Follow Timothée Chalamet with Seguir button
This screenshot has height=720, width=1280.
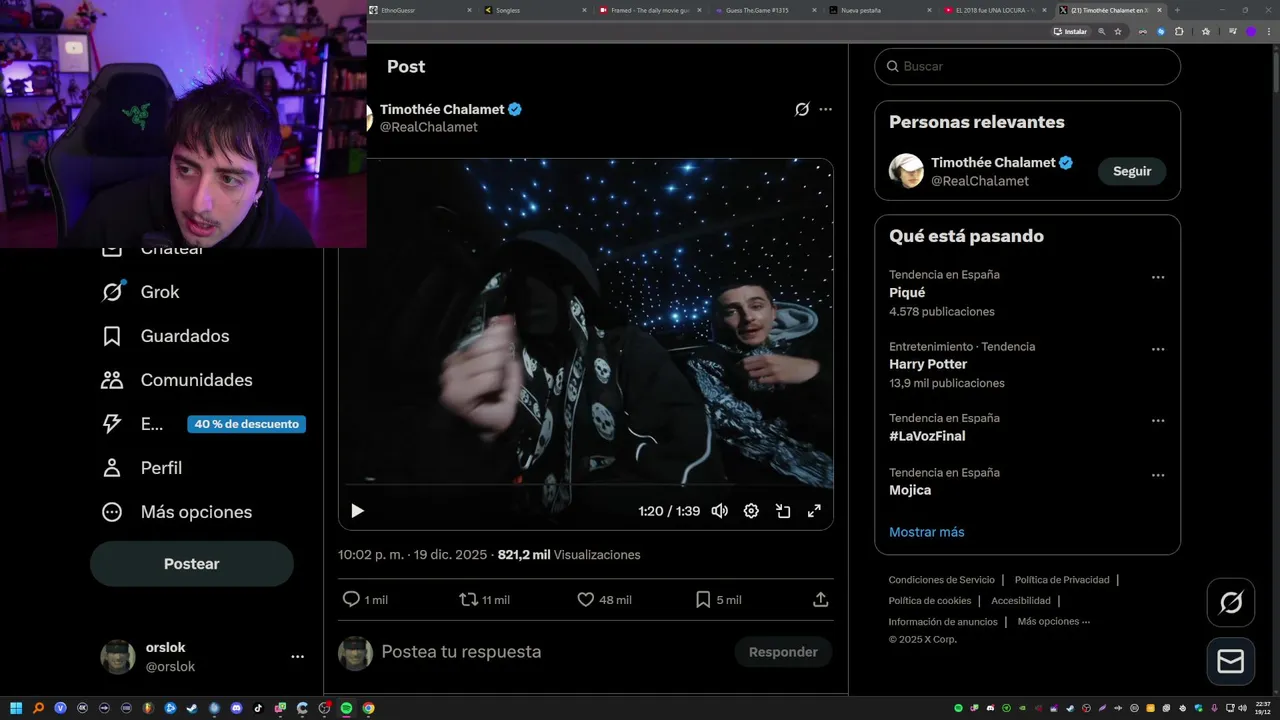(1132, 171)
